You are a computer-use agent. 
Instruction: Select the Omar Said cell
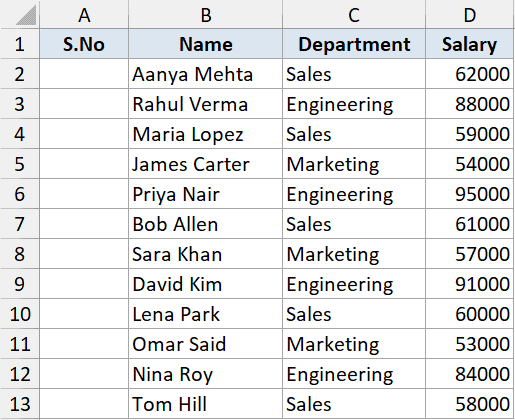(205, 344)
